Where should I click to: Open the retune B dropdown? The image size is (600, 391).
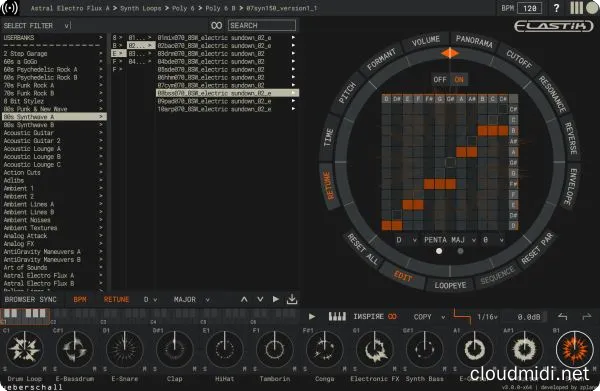coord(493,240)
